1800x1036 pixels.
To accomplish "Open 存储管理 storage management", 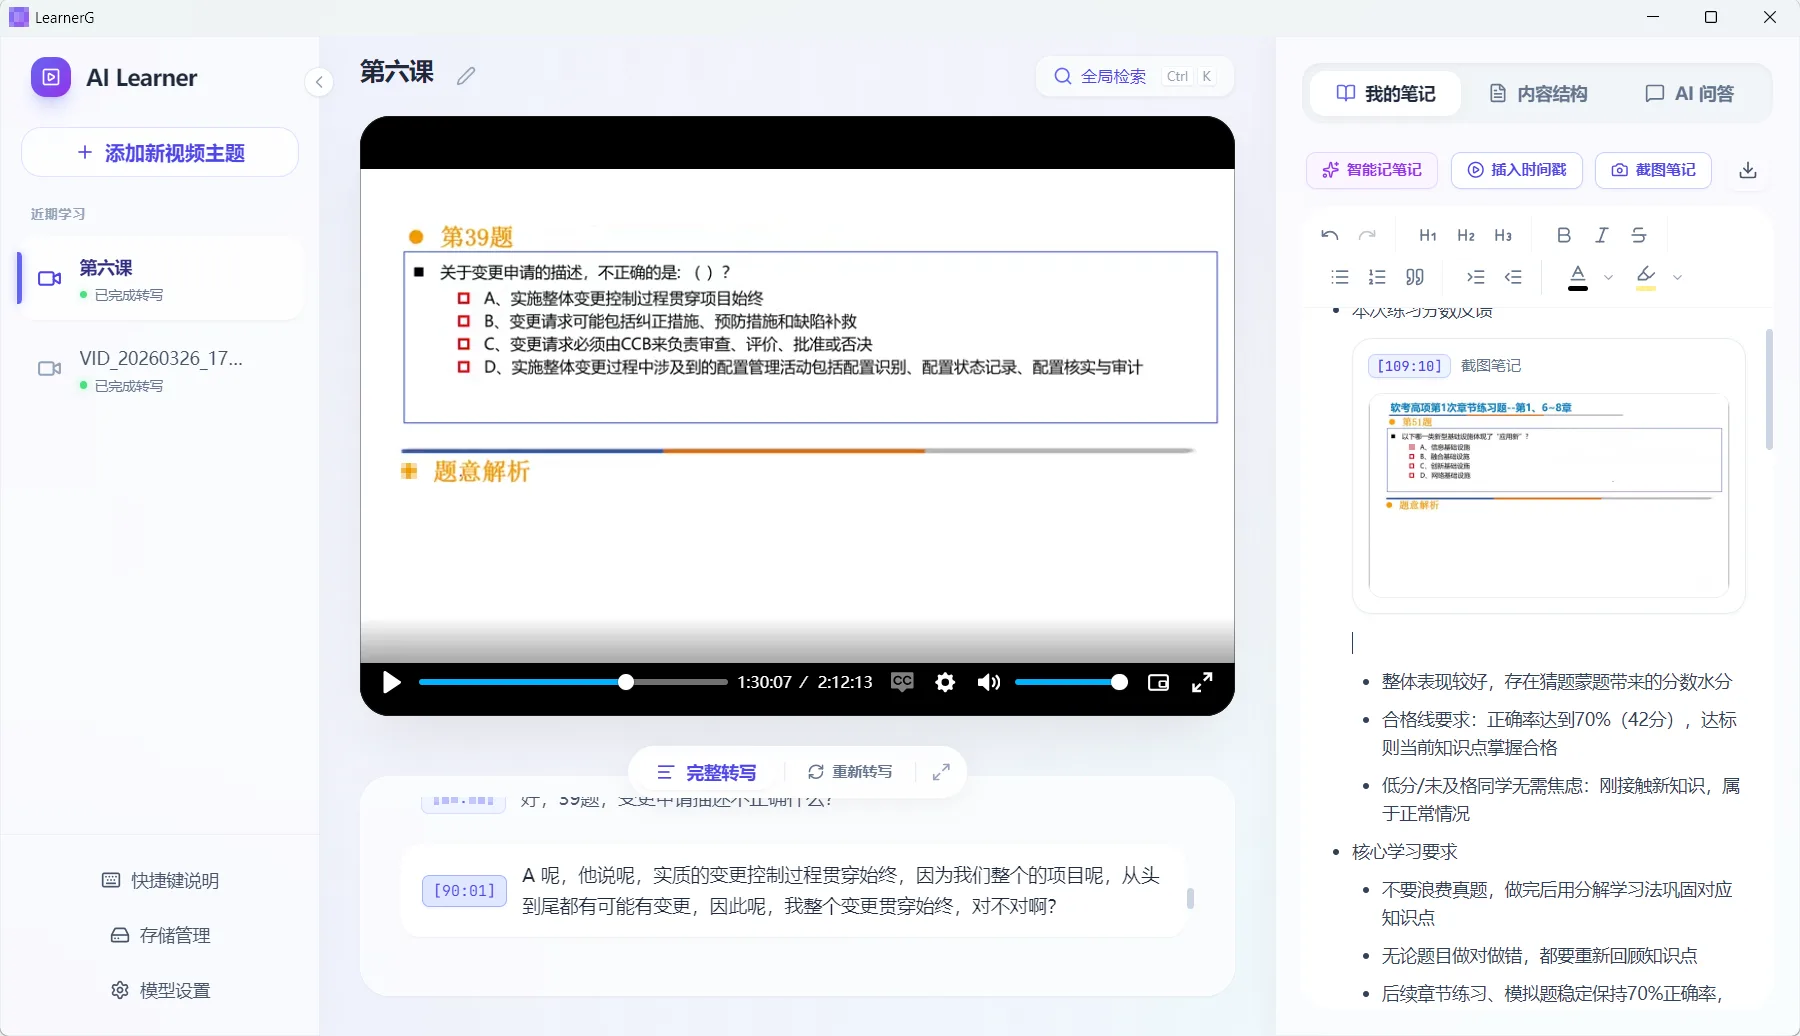I will pyautogui.click(x=160, y=936).
